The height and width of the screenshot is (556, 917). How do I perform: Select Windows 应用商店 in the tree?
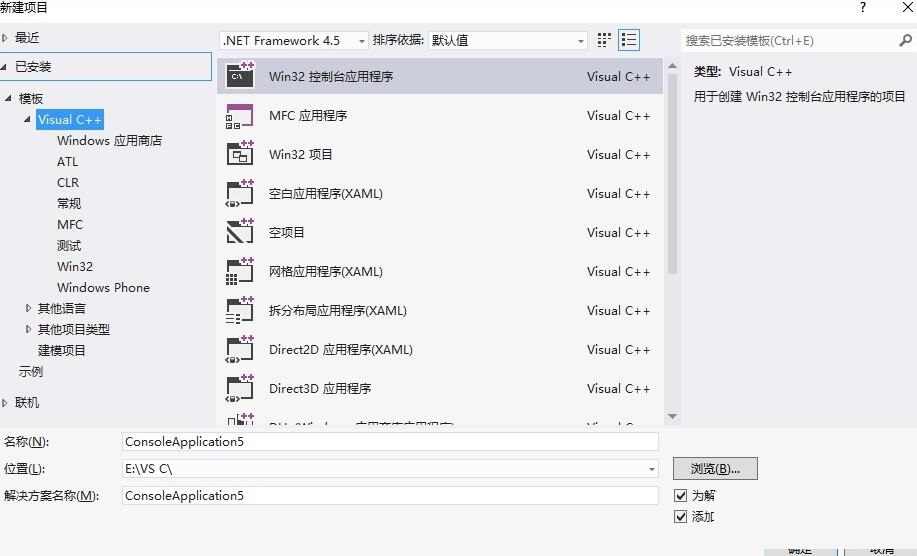click(x=109, y=140)
